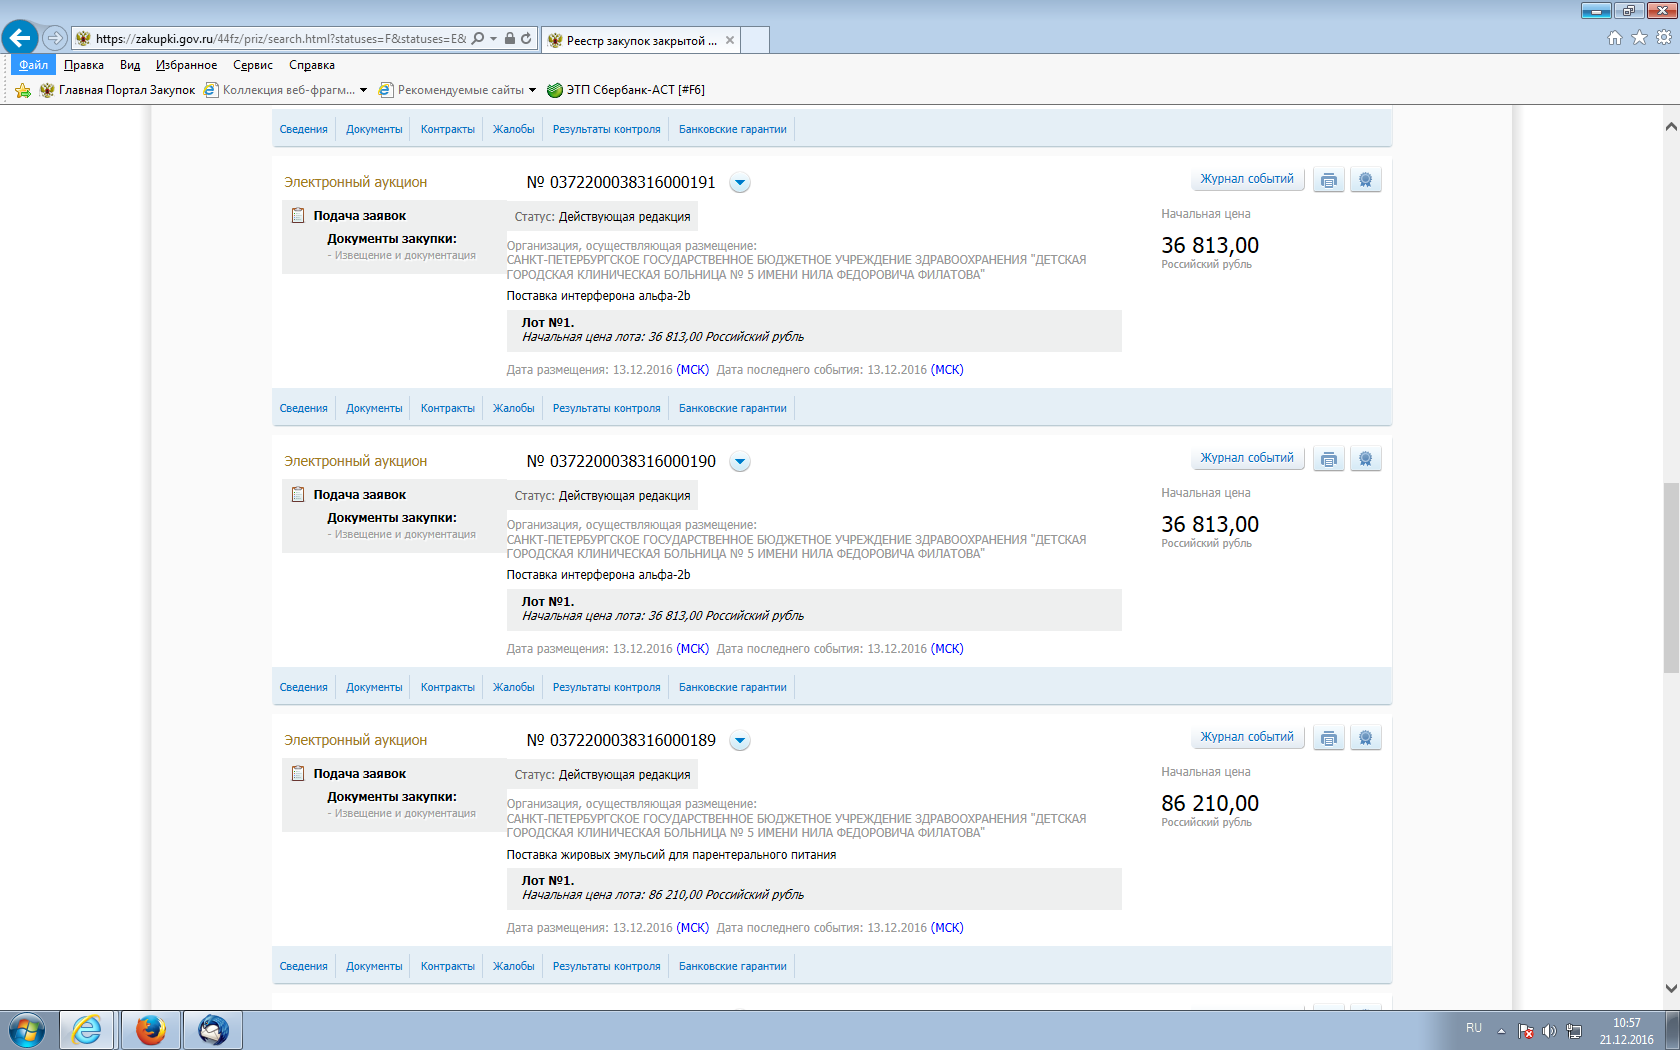Open Документы tab below auction 0372200038316000191
1680x1050 pixels.
374,408
